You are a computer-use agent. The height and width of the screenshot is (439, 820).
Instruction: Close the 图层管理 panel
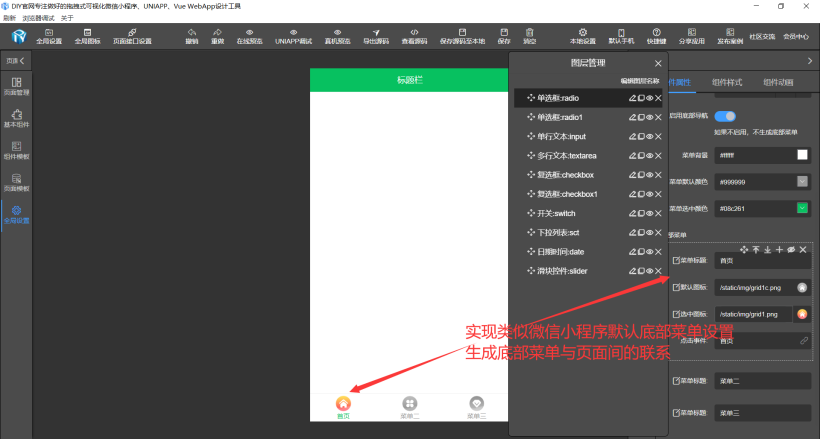coord(658,63)
